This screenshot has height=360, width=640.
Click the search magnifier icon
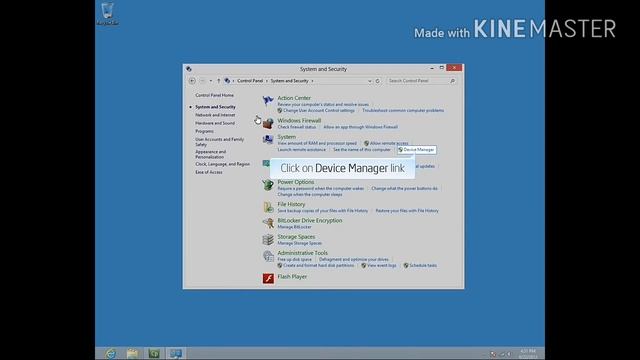click(452, 81)
